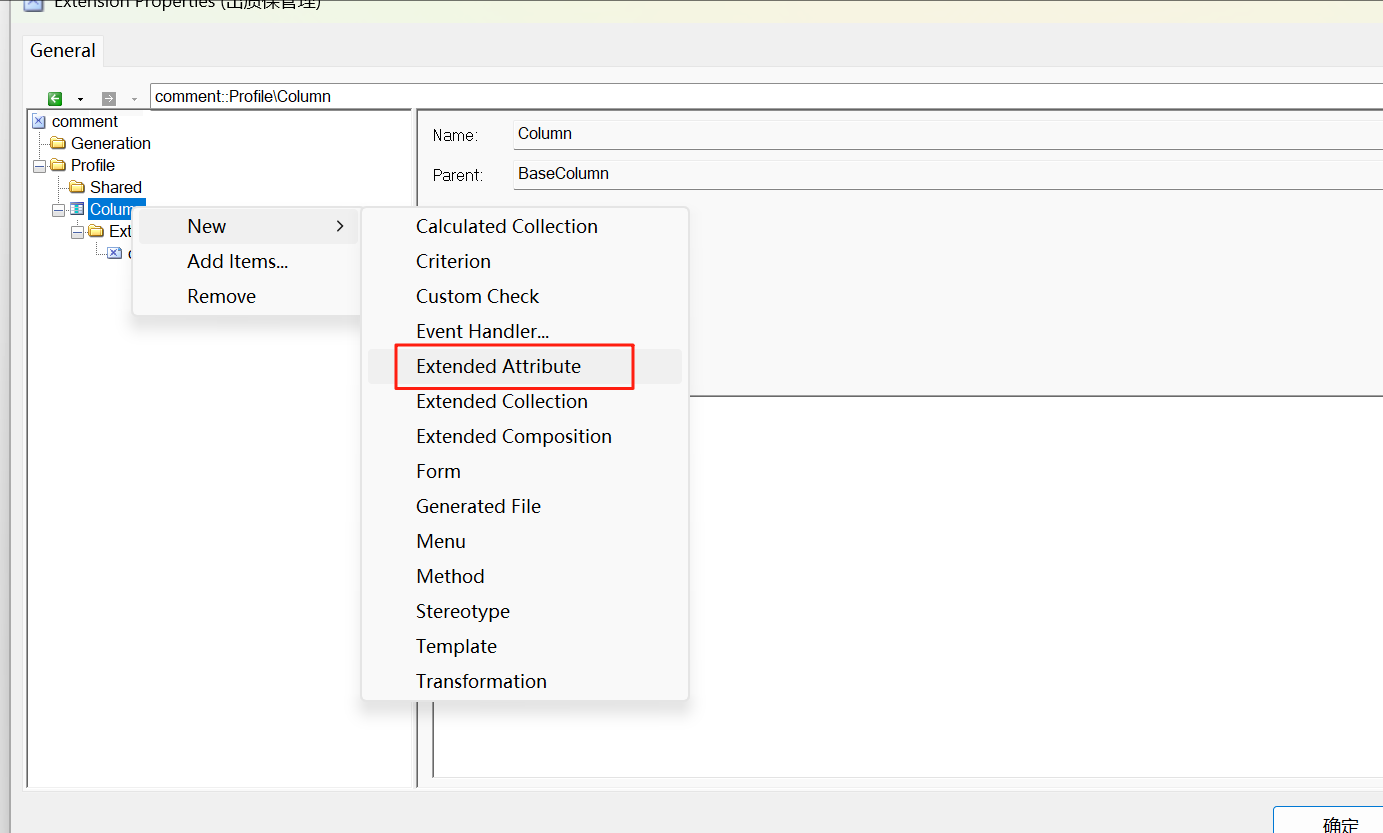This screenshot has width=1383, height=833.
Task: Select the Column metaclass table icon
Action: coord(76,209)
